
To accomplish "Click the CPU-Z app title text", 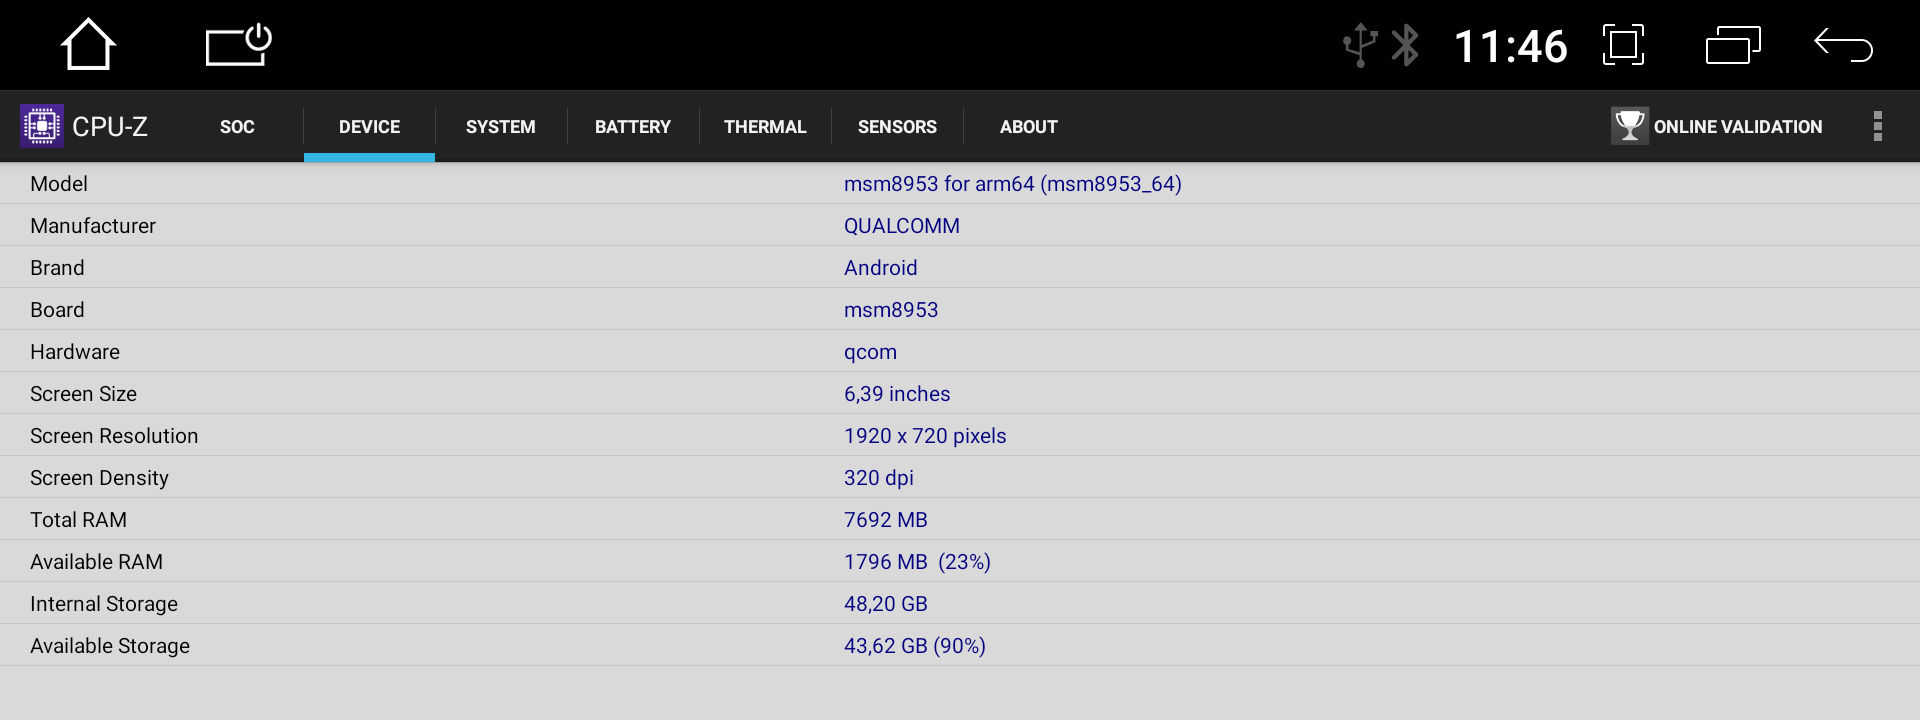I will coord(110,127).
